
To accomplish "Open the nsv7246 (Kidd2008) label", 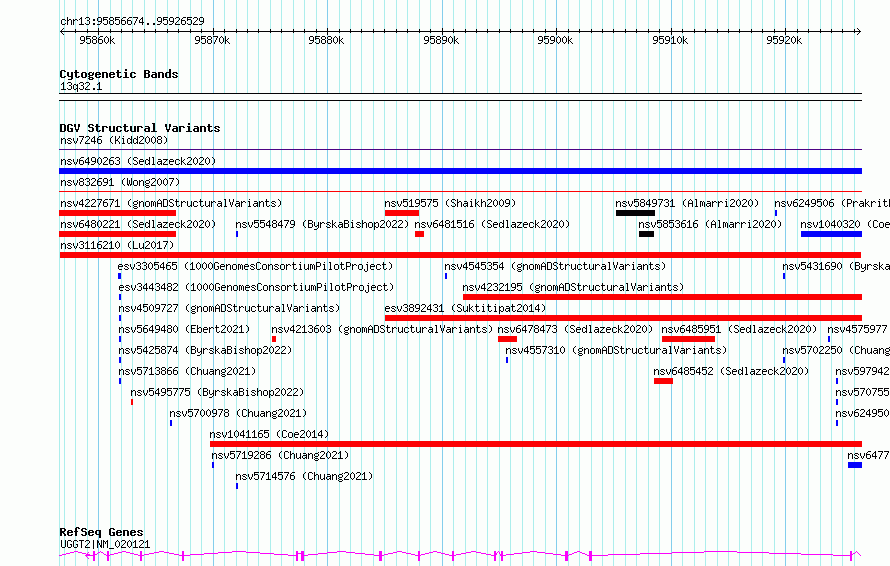I will [x=114, y=140].
